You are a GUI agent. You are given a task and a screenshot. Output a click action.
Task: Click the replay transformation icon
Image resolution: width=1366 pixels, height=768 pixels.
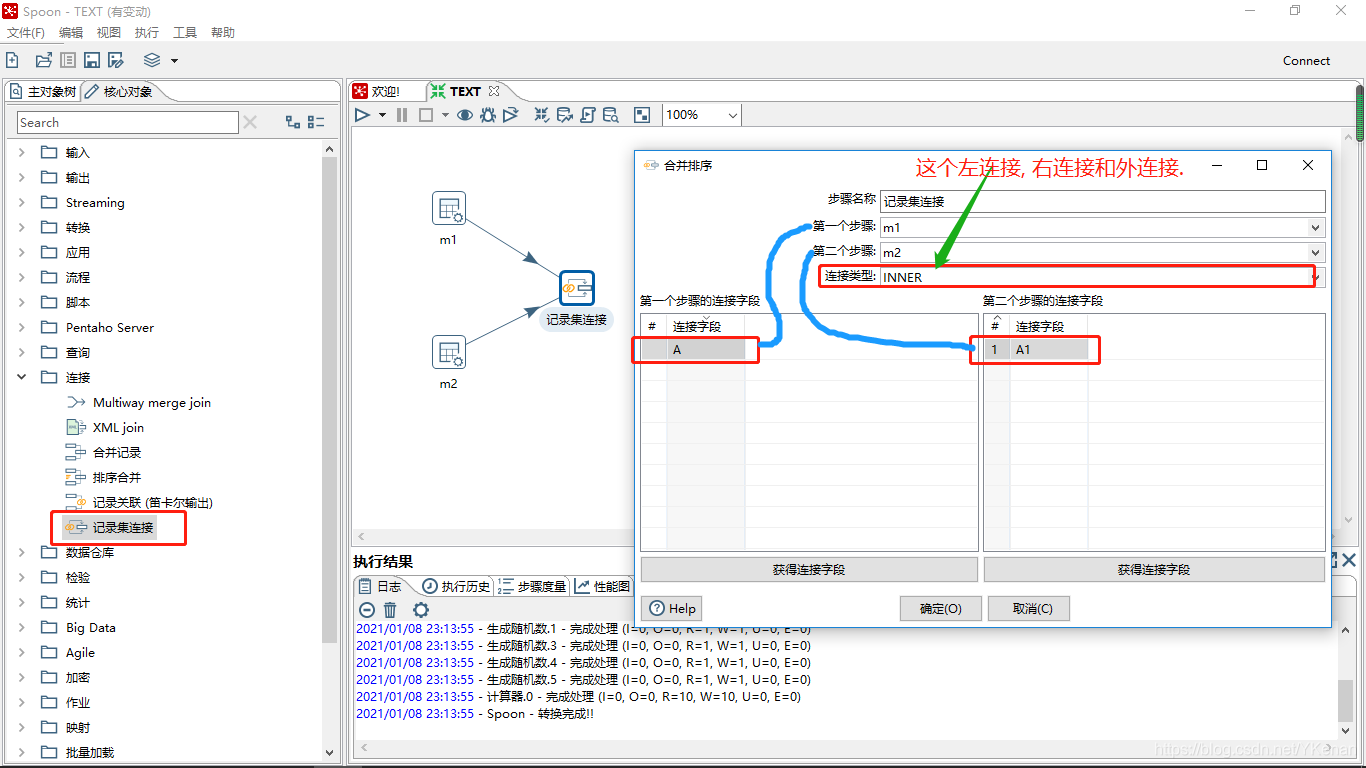click(x=511, y=115)
